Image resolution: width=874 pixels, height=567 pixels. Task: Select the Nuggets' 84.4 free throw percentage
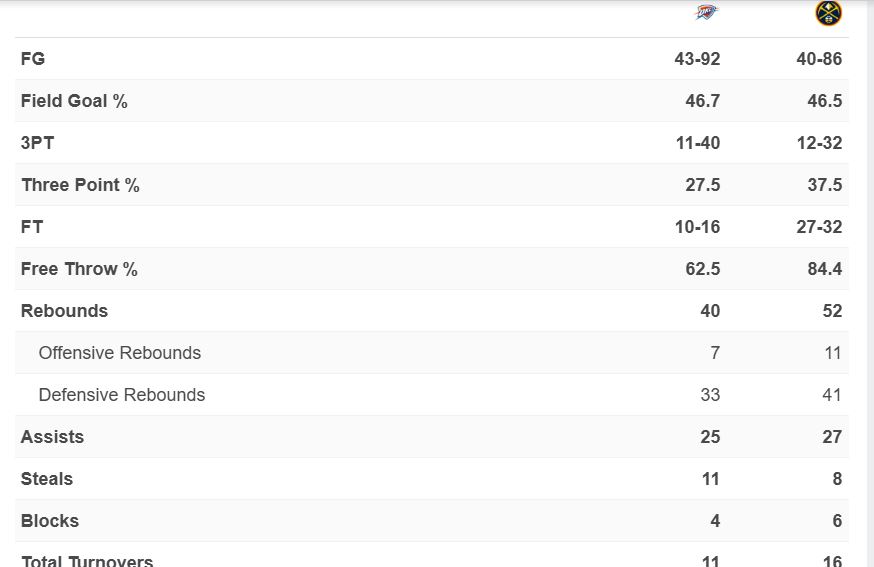pos(825,269)
